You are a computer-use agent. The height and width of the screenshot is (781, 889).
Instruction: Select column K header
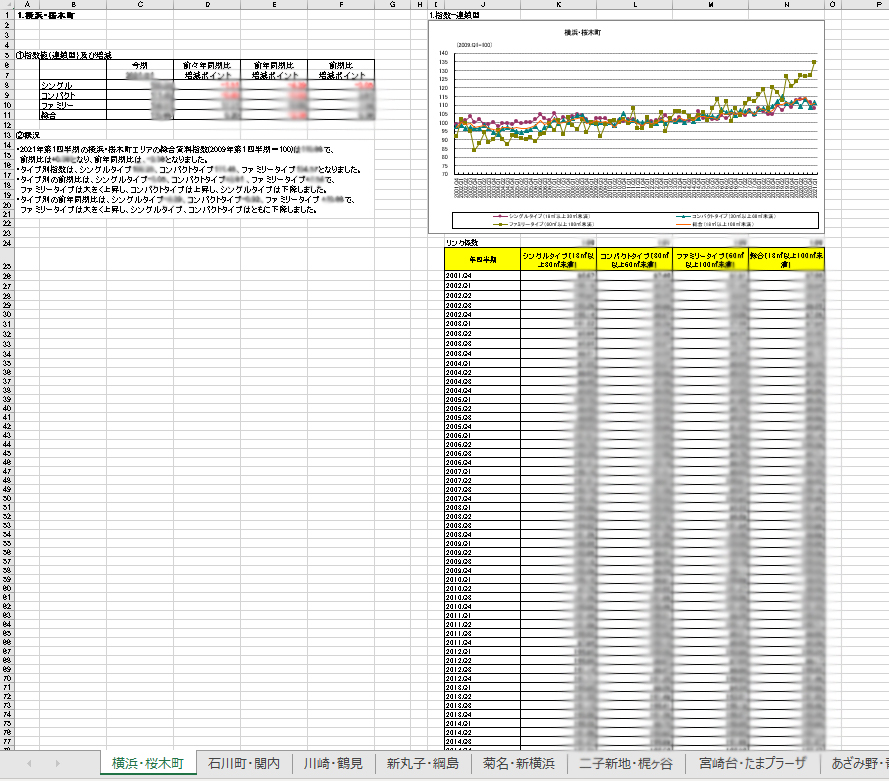[x=558, y=4]
